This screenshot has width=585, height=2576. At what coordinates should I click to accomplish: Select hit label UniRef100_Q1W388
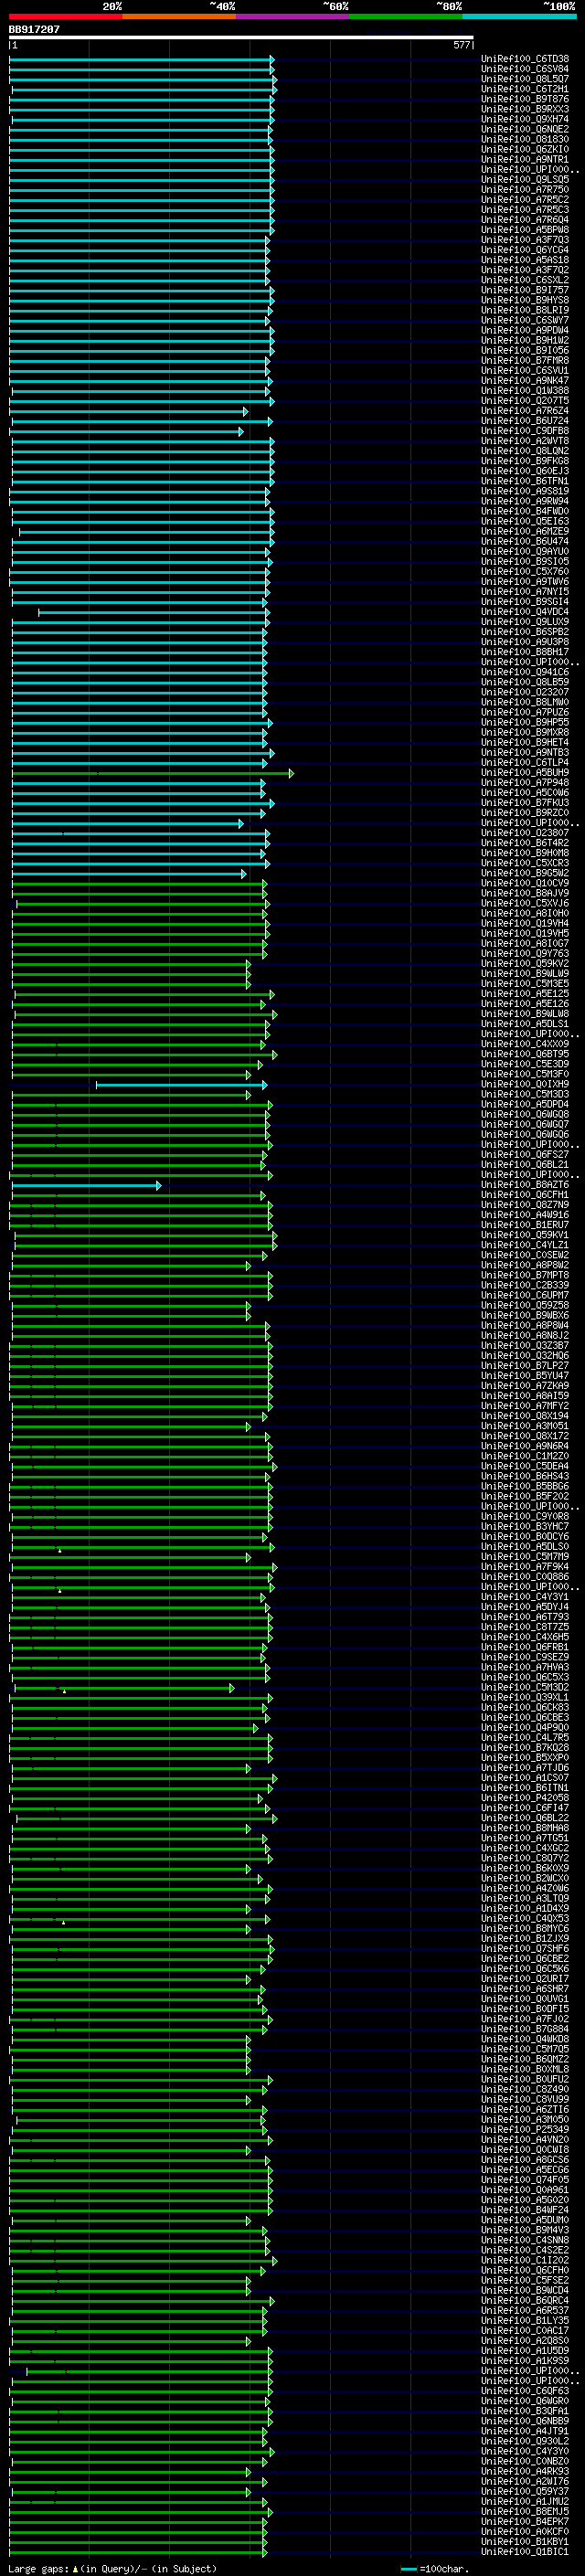coord(525,390)
